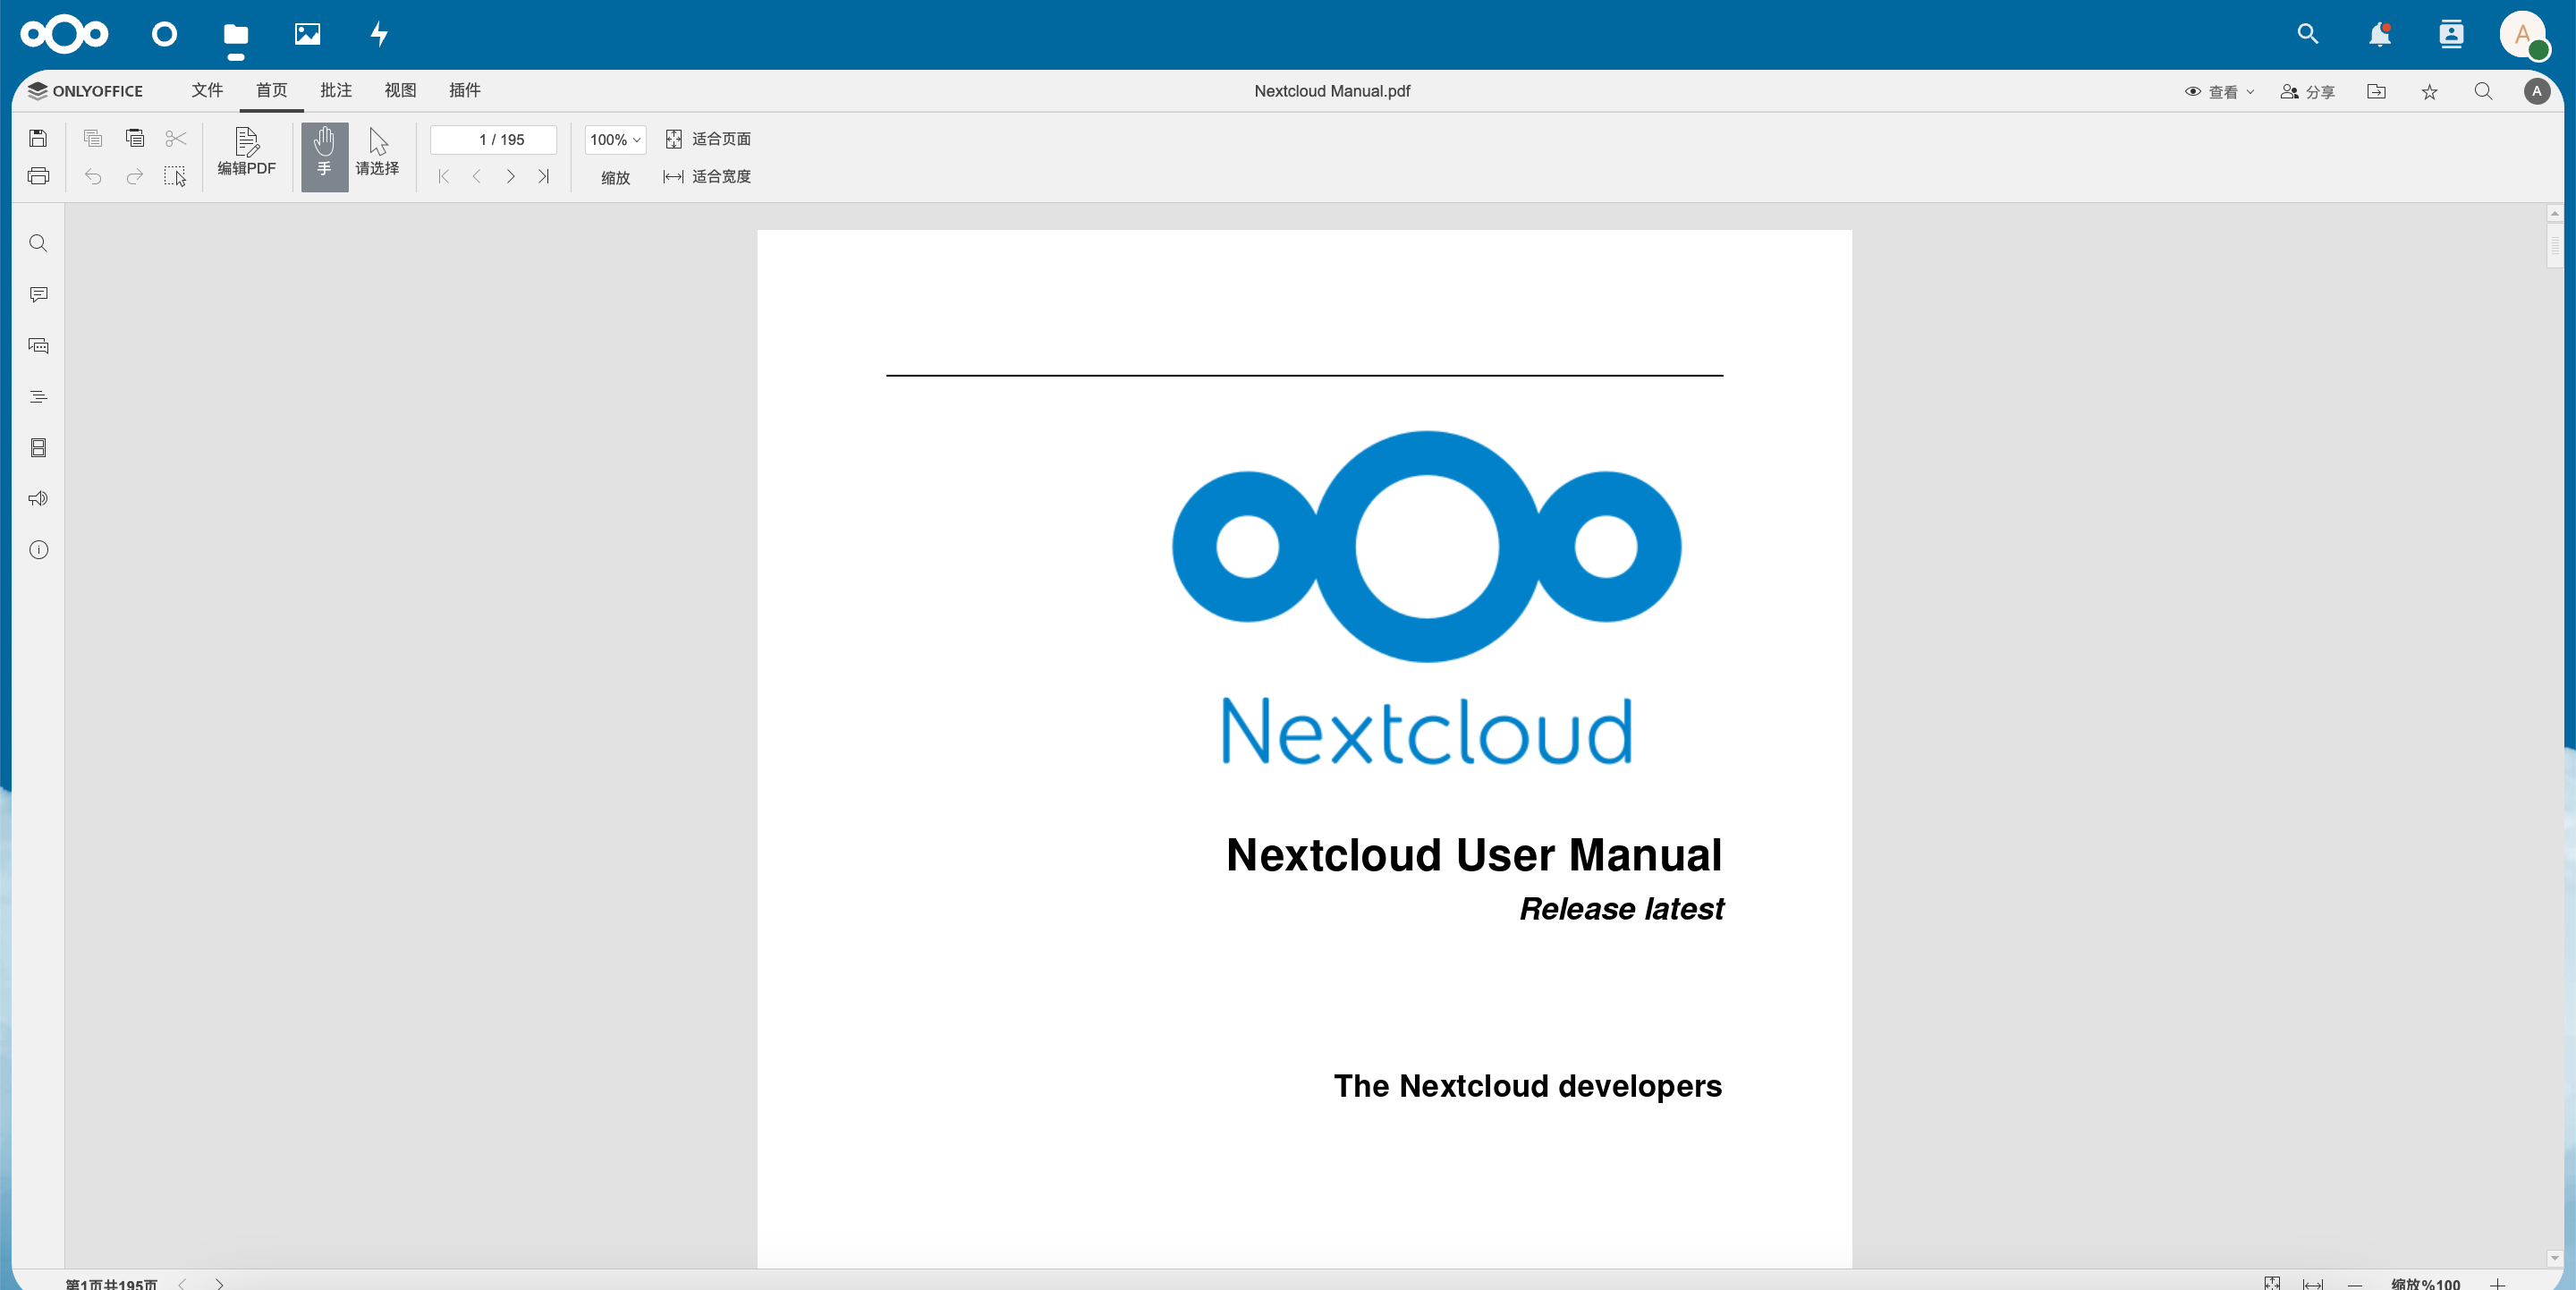The image size is (2576, 1290).
Task: Go to the next page in toolbar
Action: (x=511, y=176)
